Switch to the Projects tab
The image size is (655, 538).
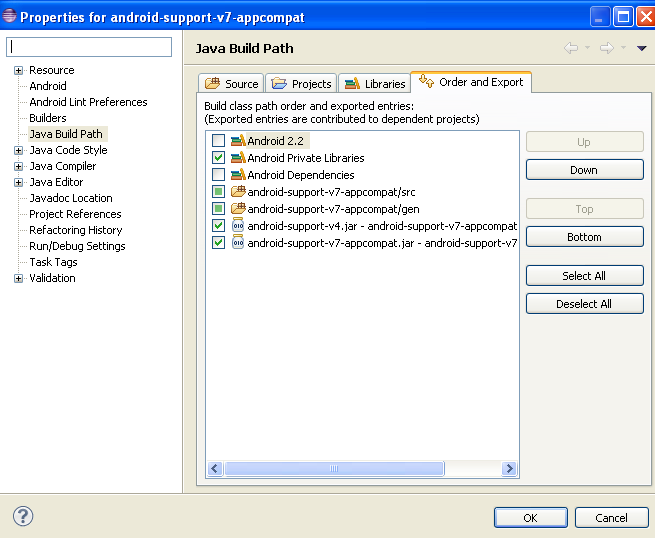pyautogui.click(x=301, y=84)
